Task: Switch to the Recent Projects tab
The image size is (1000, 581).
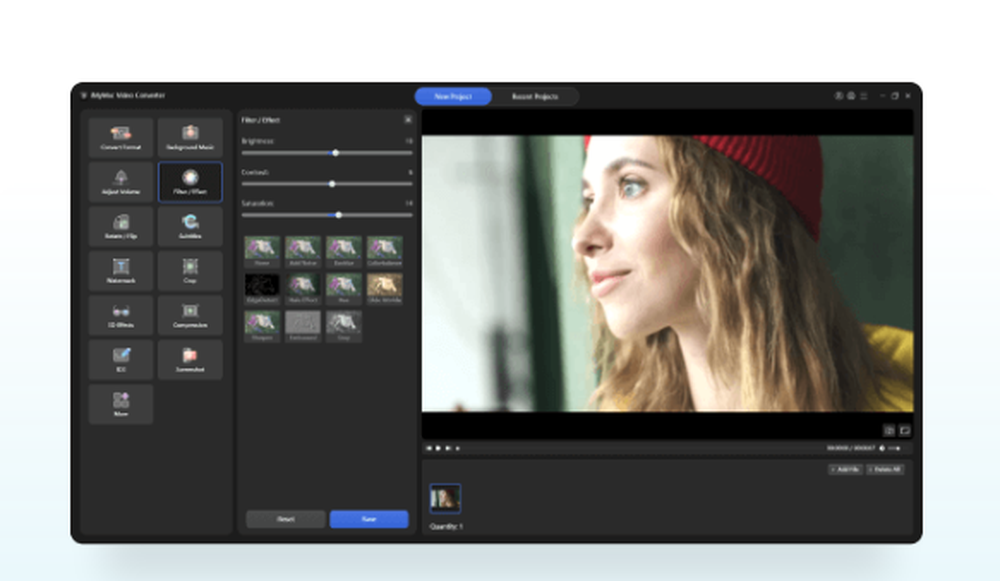Action: pos(535,96)
